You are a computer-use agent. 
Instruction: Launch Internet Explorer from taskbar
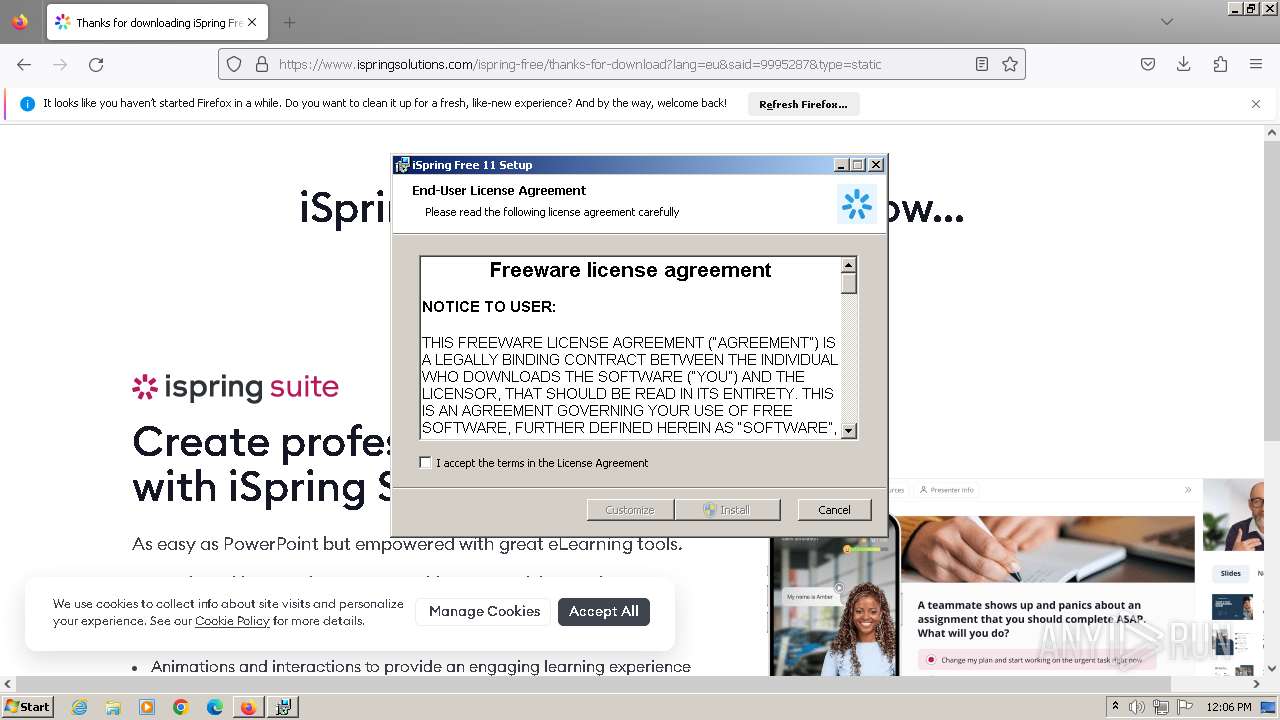[x=79, y=707]
